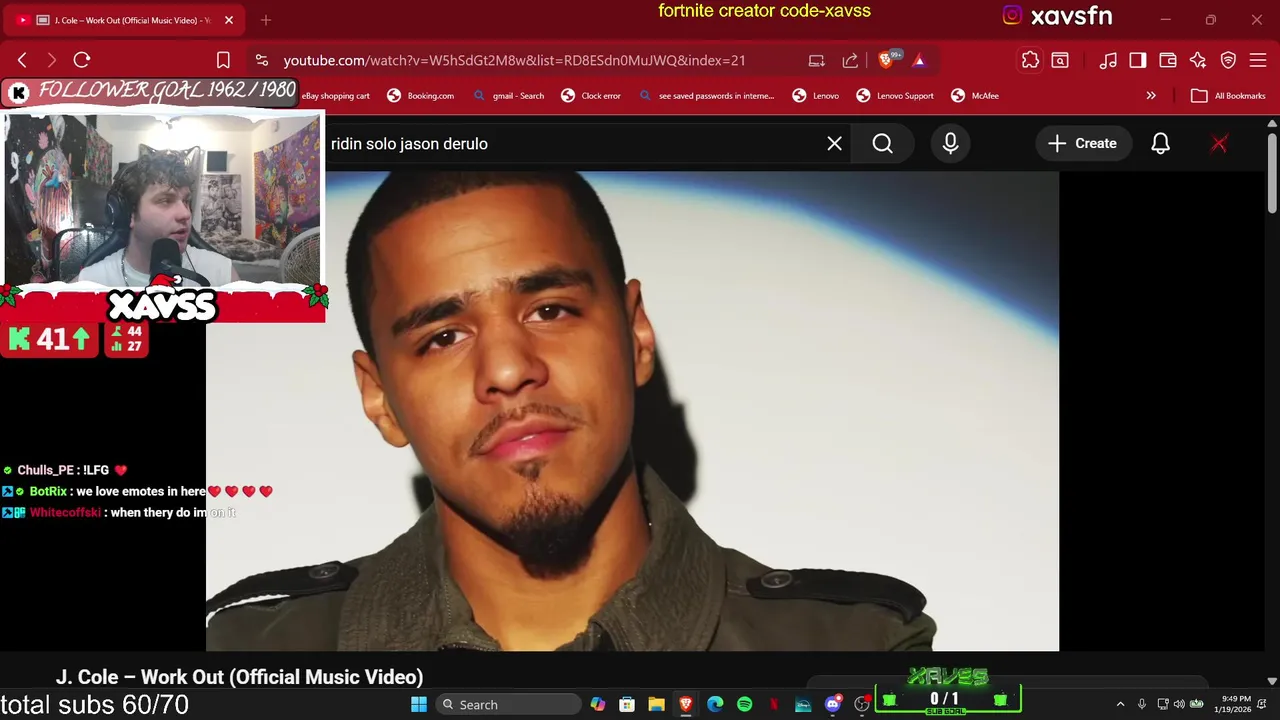1280x720 pixels.
Task: Click the YouTube URL address bar
Action: click(514, 60)
